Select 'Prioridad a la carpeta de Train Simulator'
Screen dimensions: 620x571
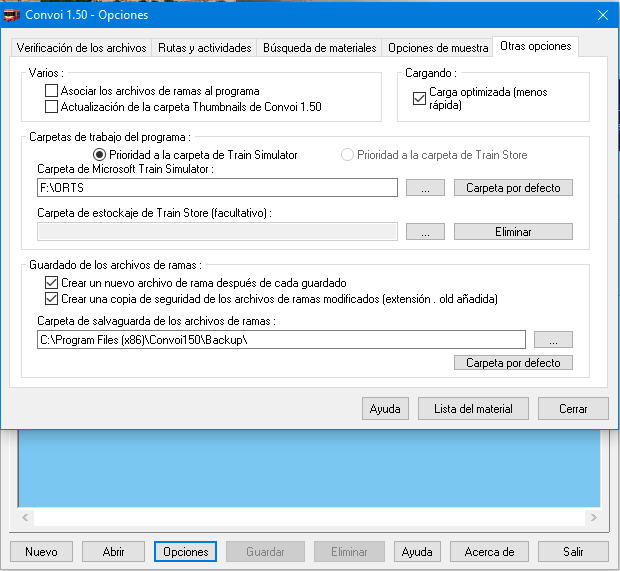click(99, 155)
